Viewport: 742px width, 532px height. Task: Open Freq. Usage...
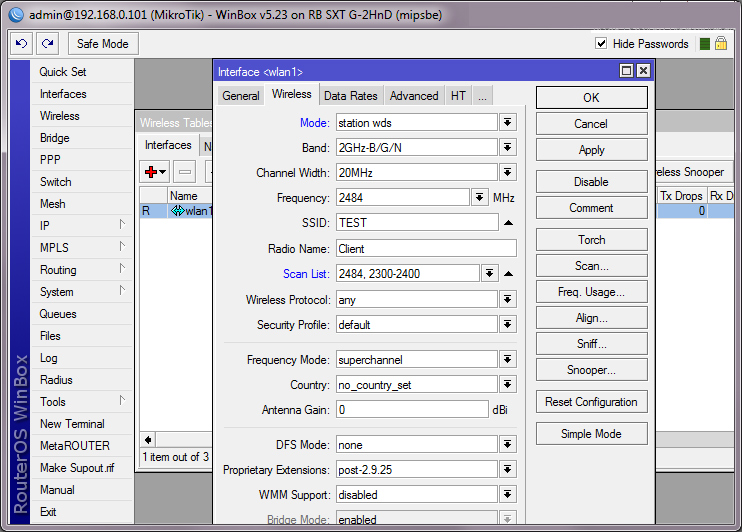coord(592,292)
